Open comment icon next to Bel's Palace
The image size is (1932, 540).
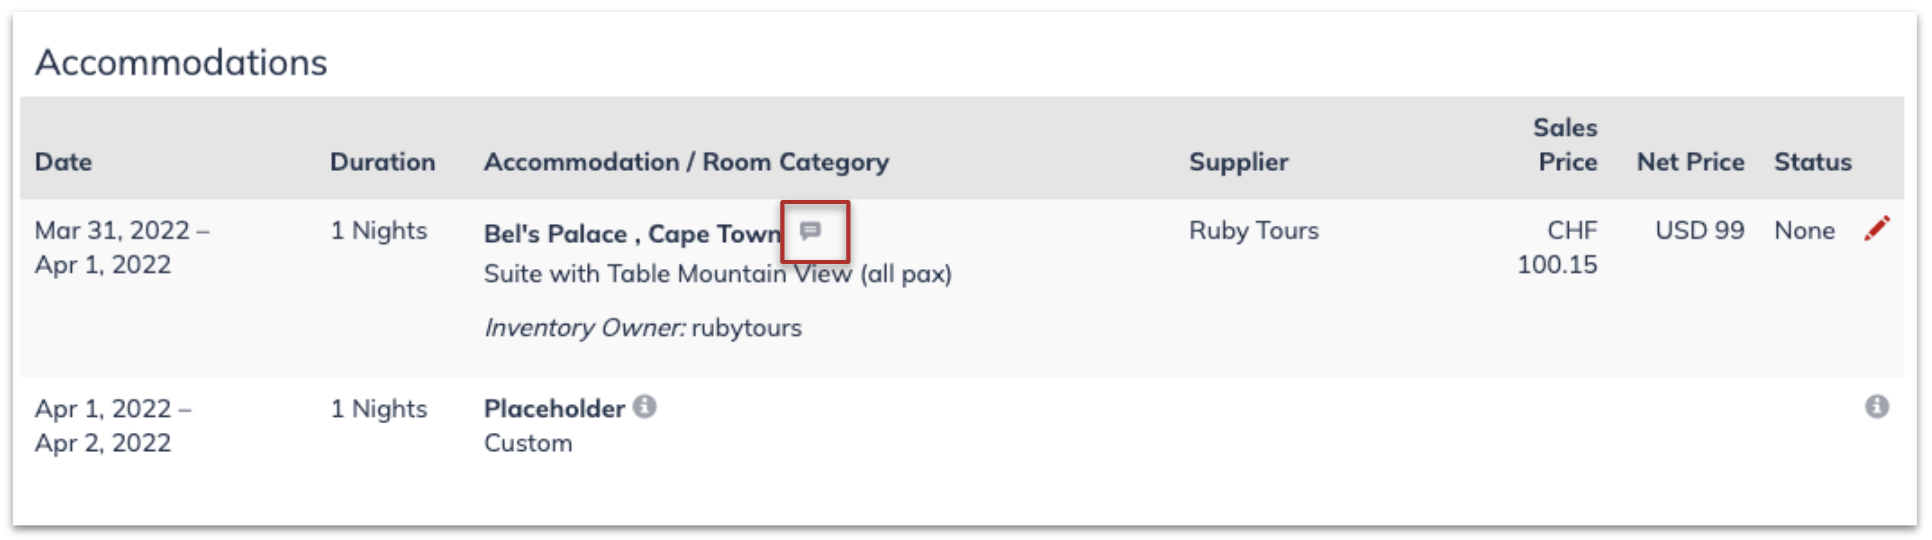click(x=811, y=231)
